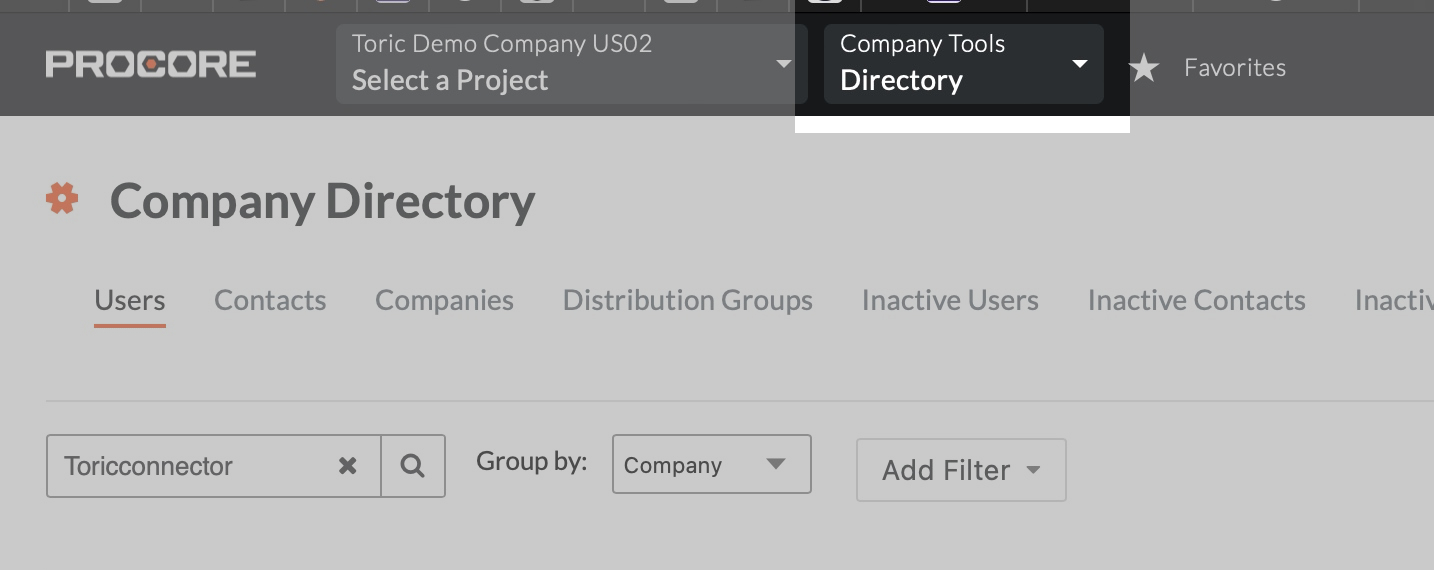View the Inactive Users tab
Screen dimensions: 1434x570
tap(950, 300)
